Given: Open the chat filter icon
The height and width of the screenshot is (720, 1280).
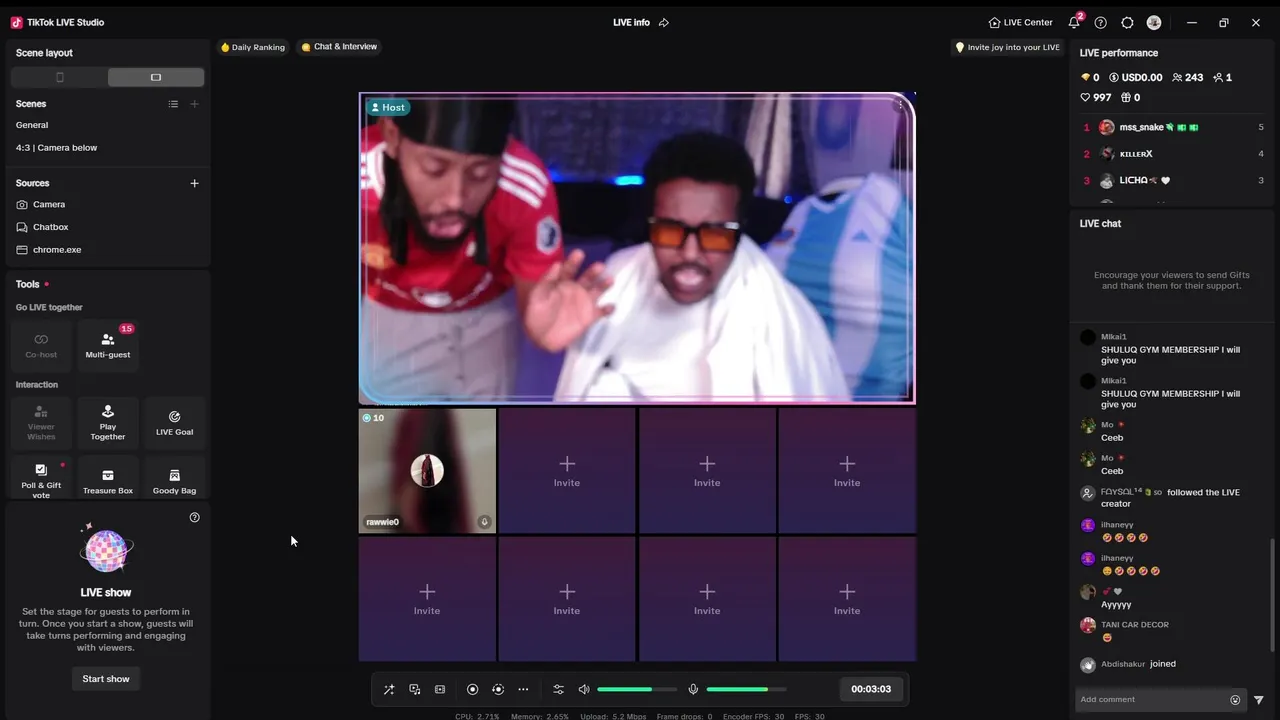Looking at the screenshot, I should pos(1258,700).
